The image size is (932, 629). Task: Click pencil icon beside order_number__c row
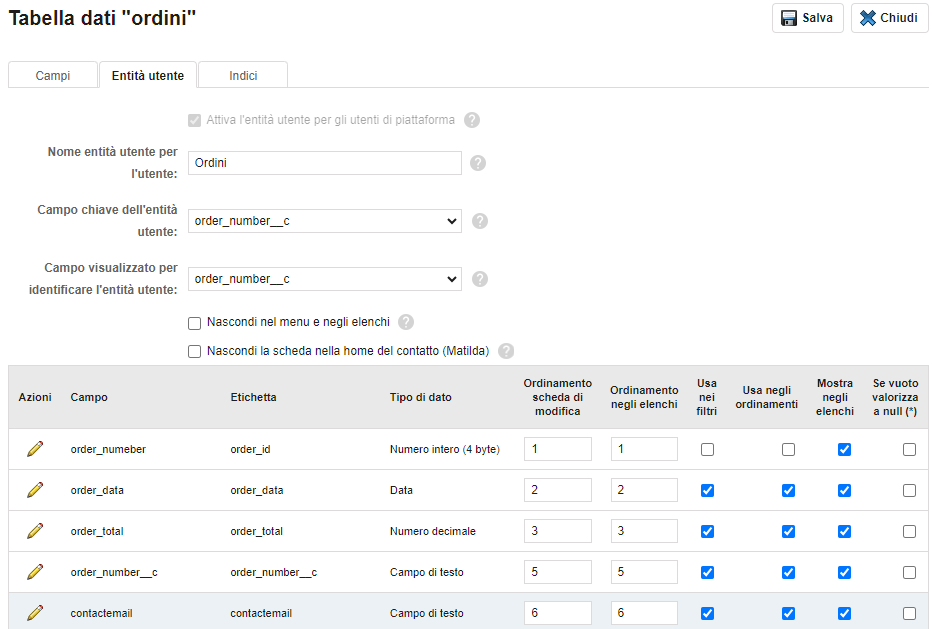click(35, 572)
